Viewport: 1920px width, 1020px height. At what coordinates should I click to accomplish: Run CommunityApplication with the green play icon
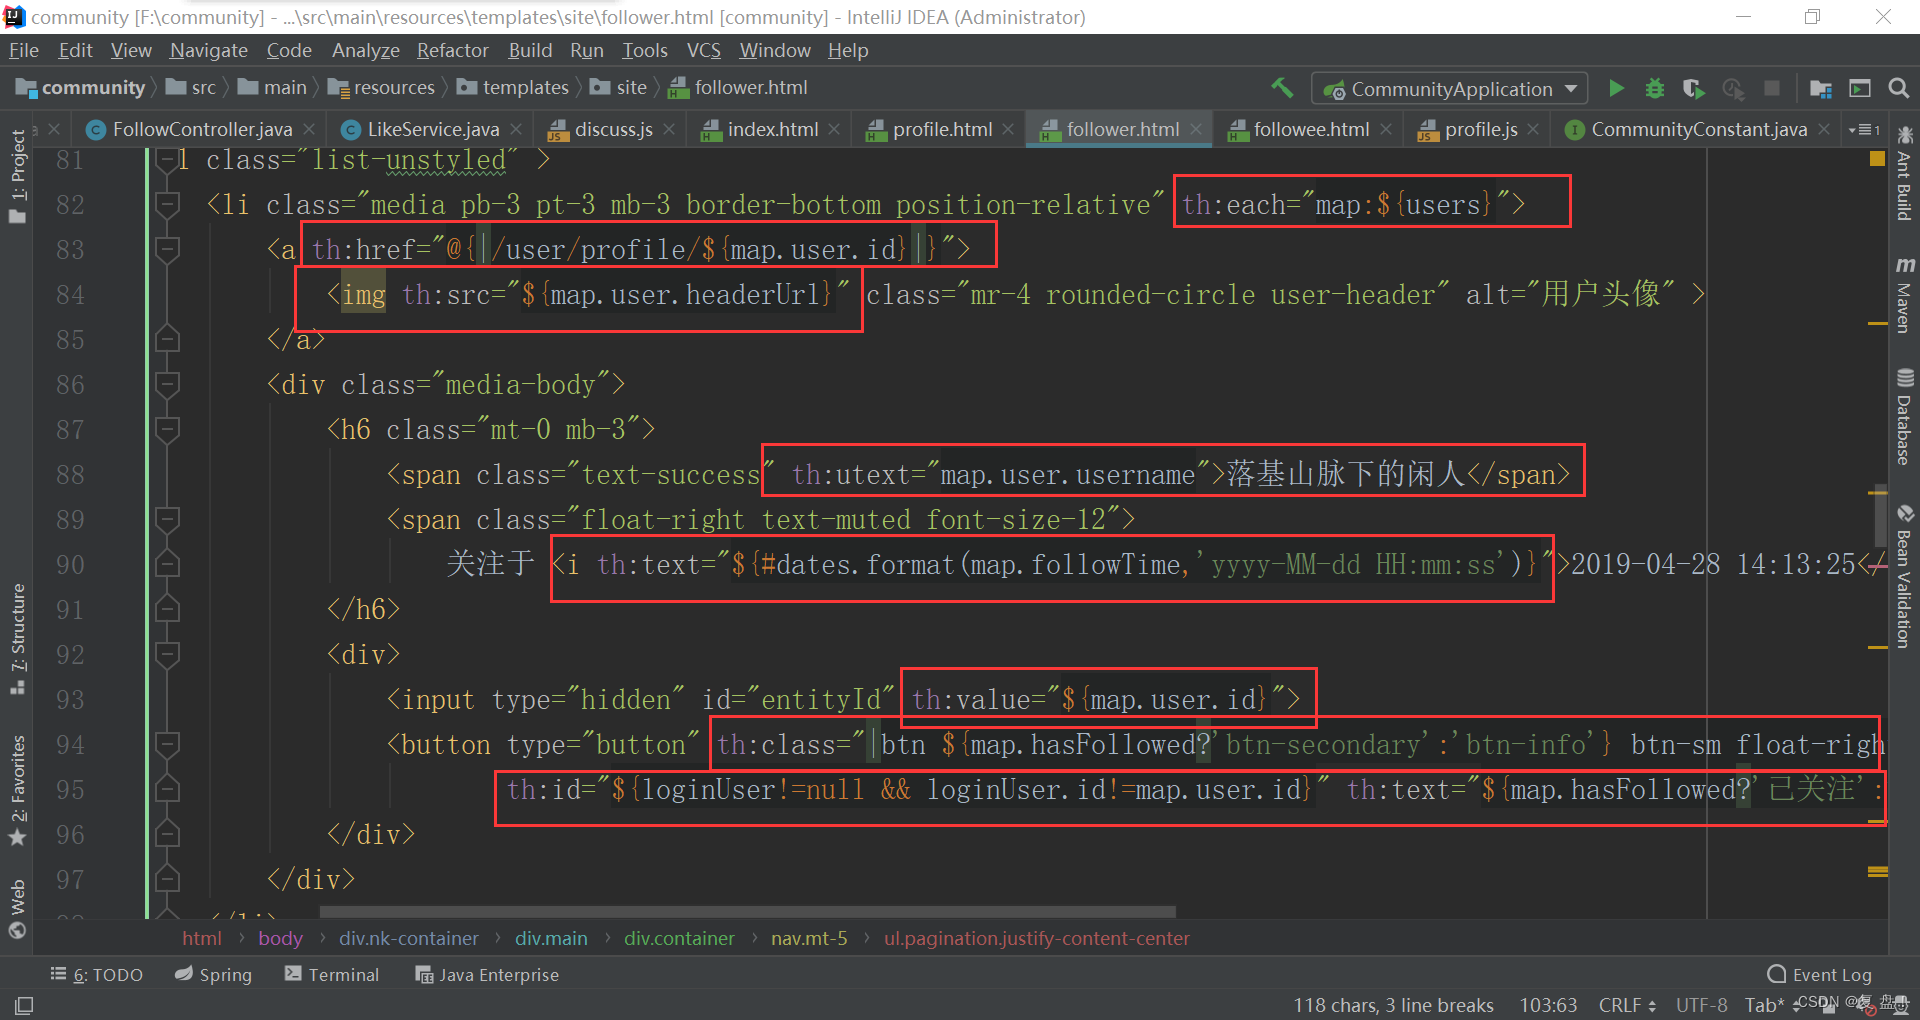pos(1616,88)
